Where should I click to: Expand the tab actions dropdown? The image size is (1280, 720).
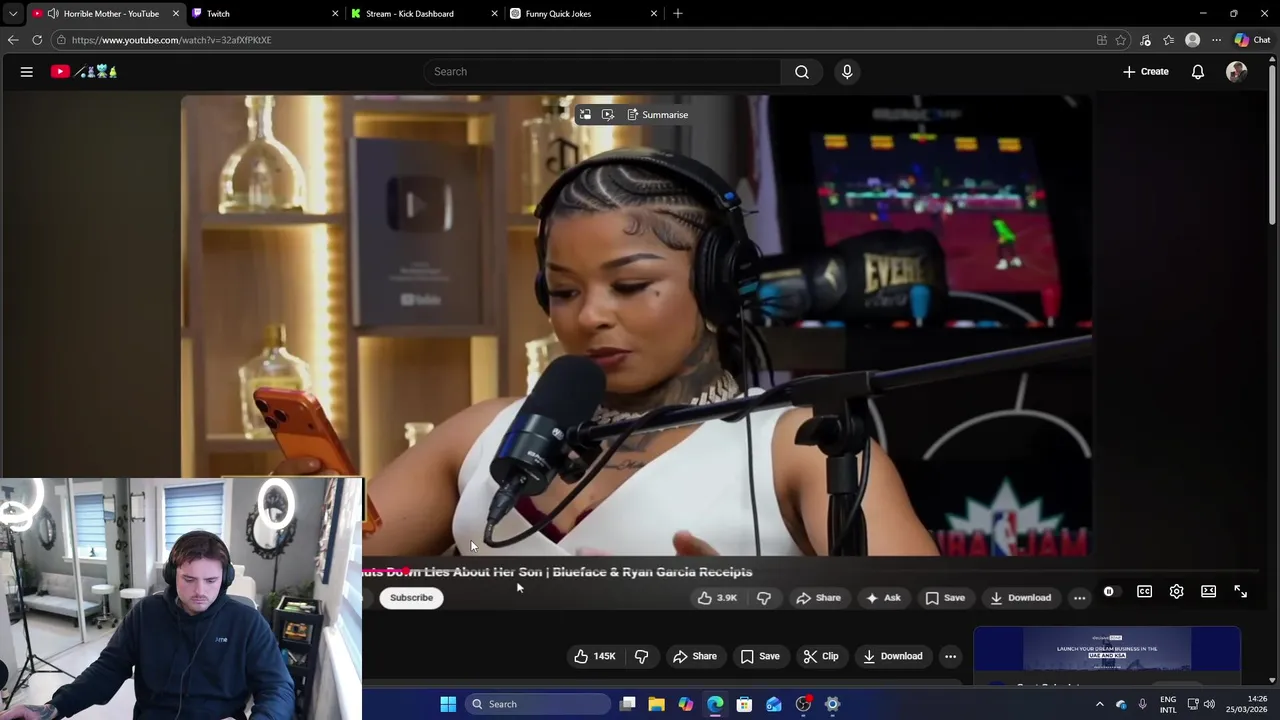pos(13,14)
